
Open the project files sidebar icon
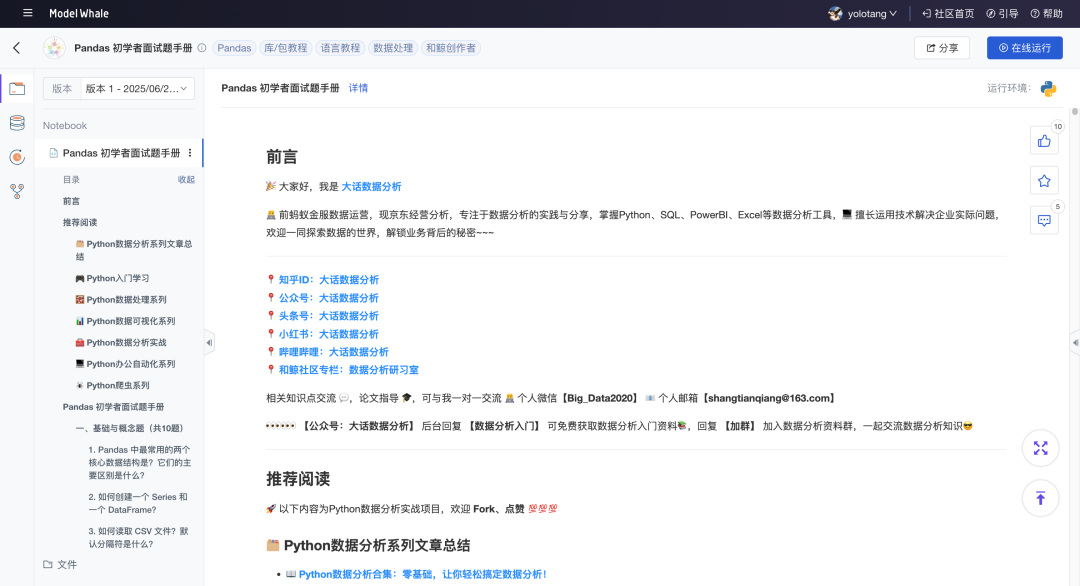point(17,89)
